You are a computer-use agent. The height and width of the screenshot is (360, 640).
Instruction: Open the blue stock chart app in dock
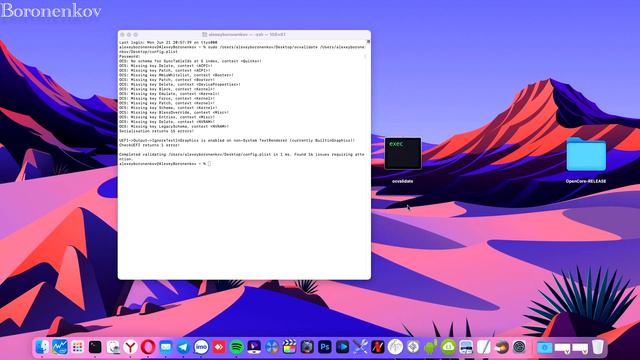[x=60, y=347]
